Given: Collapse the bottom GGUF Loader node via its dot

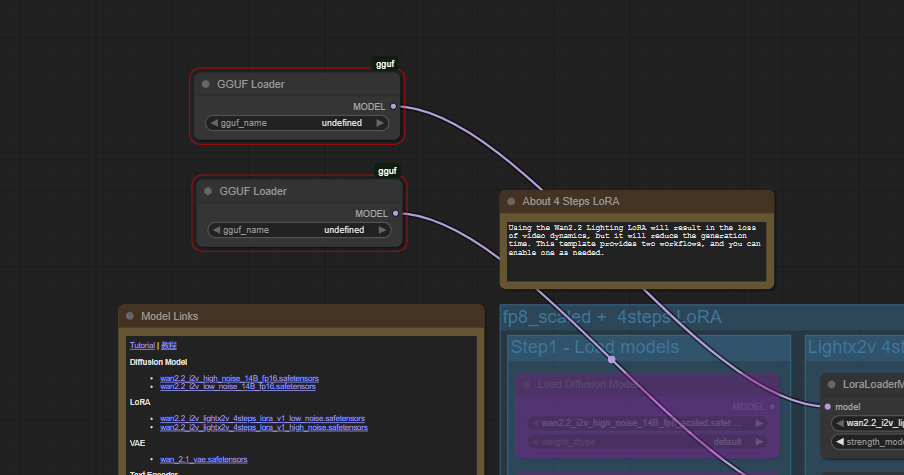Looking at the screenshot, I should coord(208,191).
